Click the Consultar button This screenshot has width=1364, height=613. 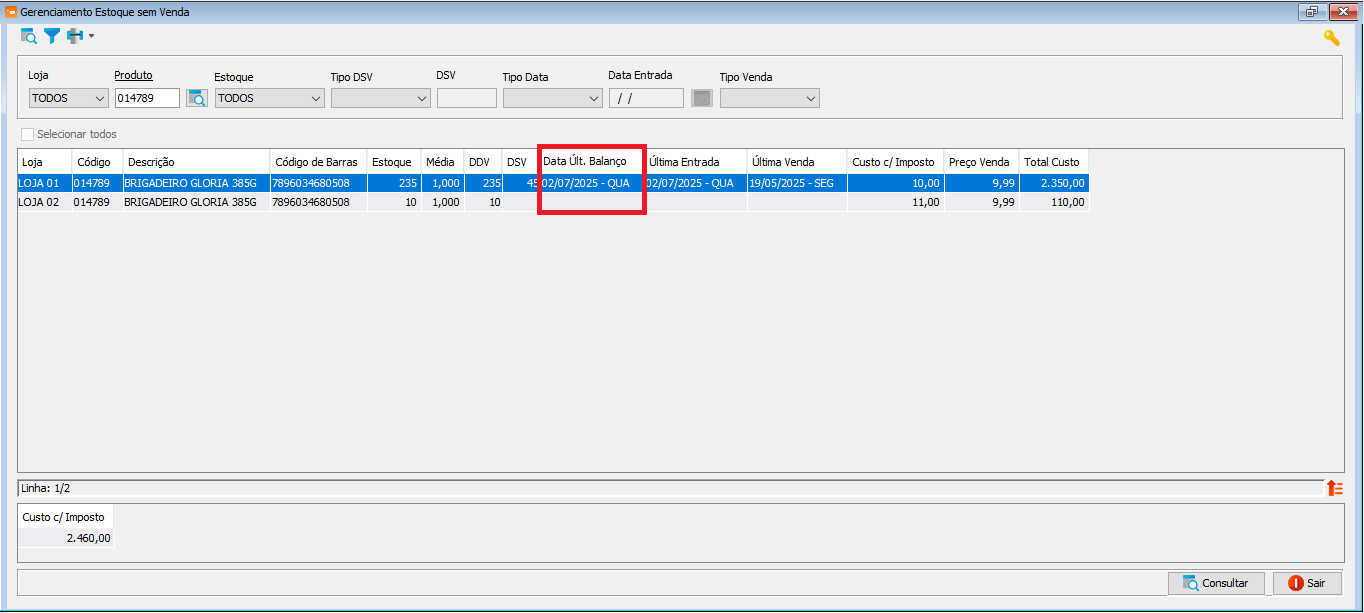pos(1215,583)
